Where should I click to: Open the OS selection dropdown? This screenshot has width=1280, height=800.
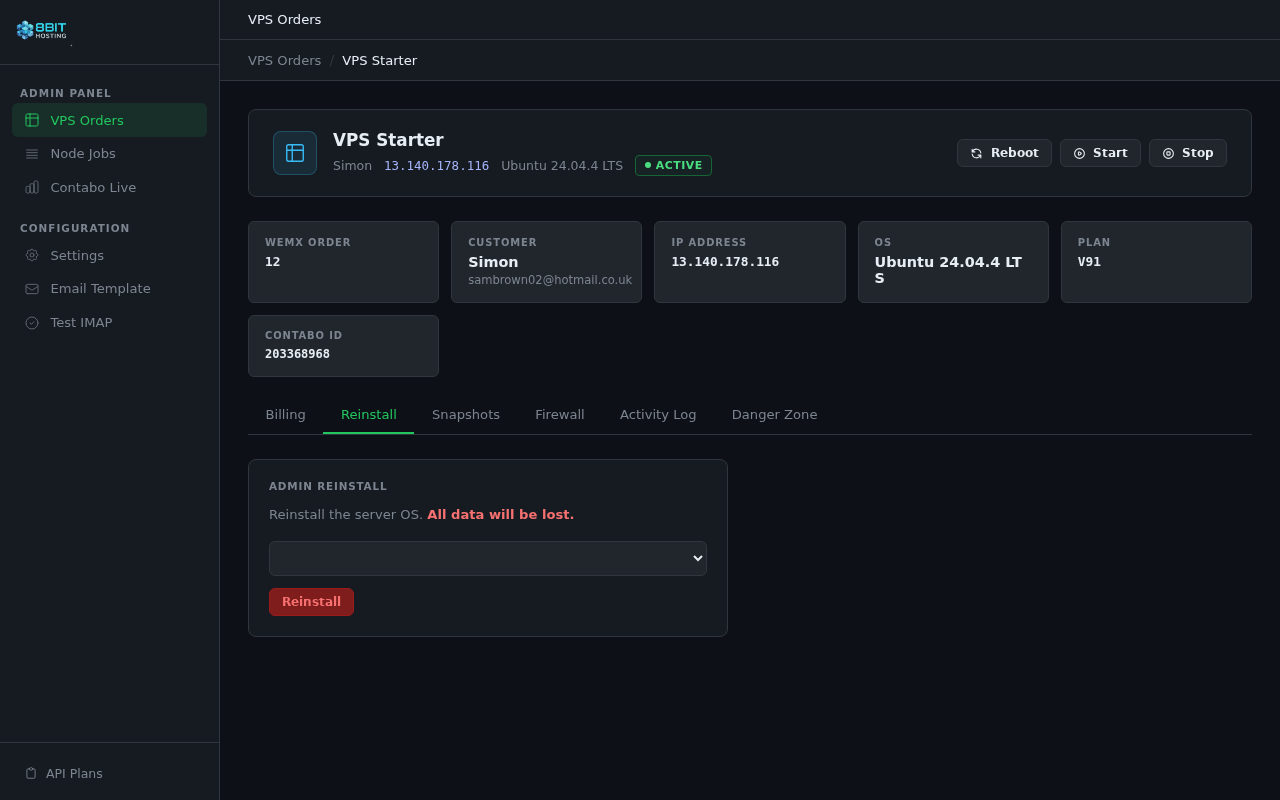coord(488,558)
